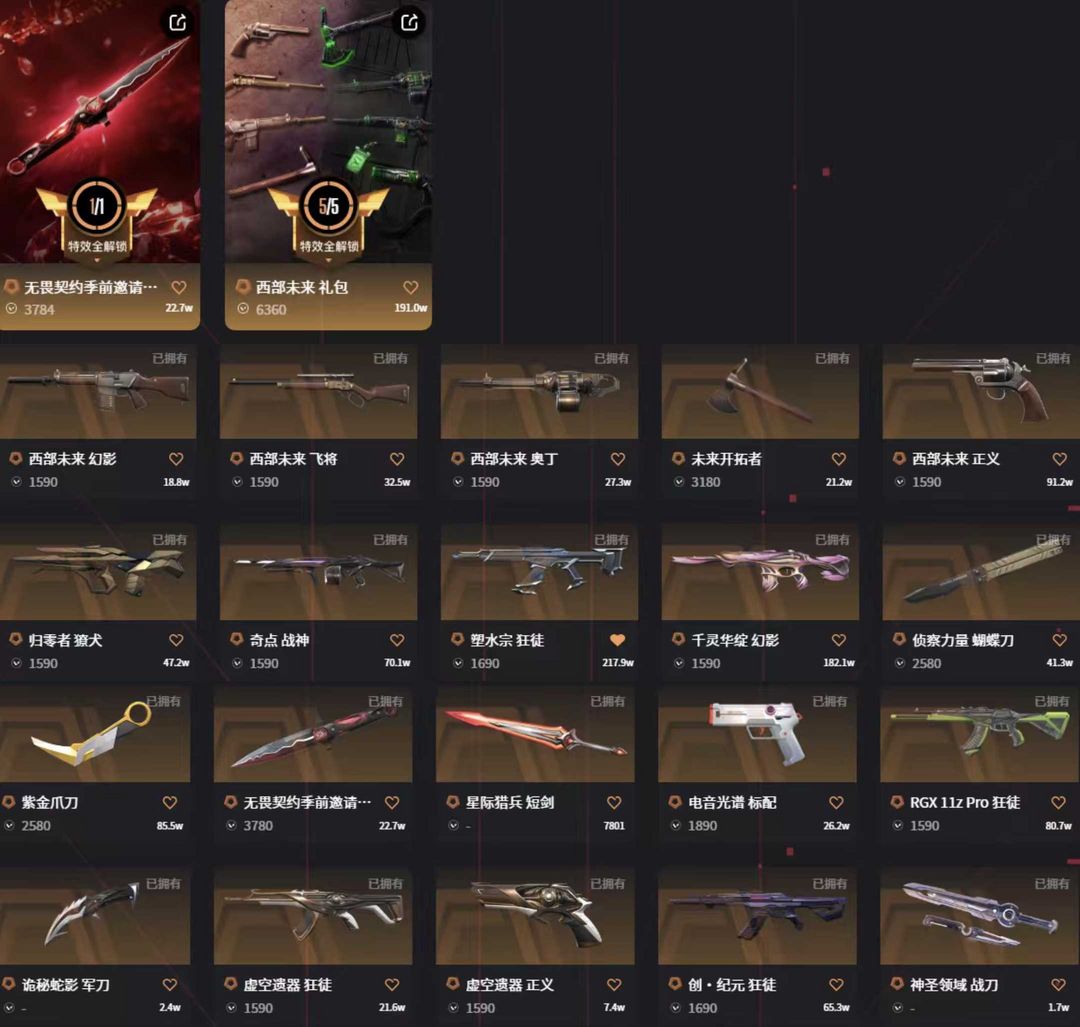Open the 虚空遗器 正义 pistol thumbnail
1080x1027 pixels.
coord(534,917)
